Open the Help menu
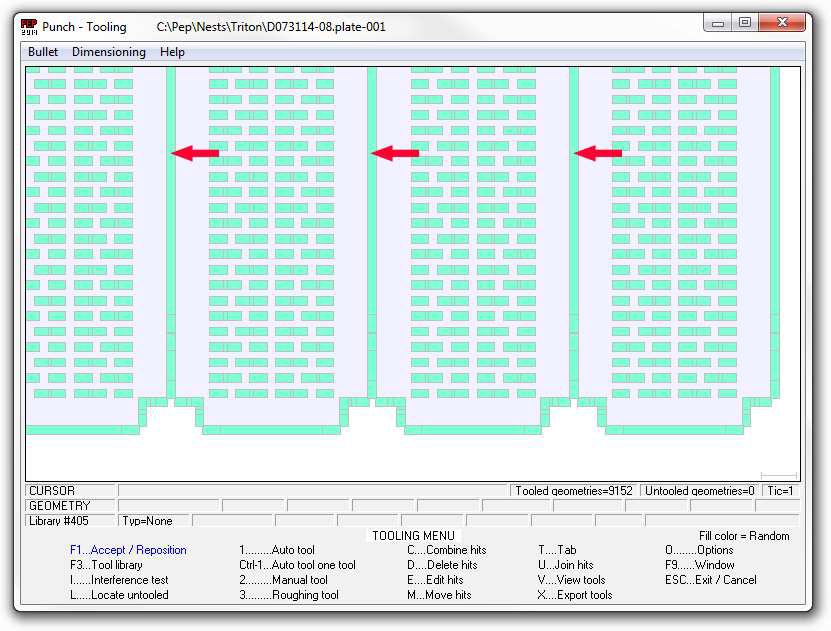 click(172, 52)
